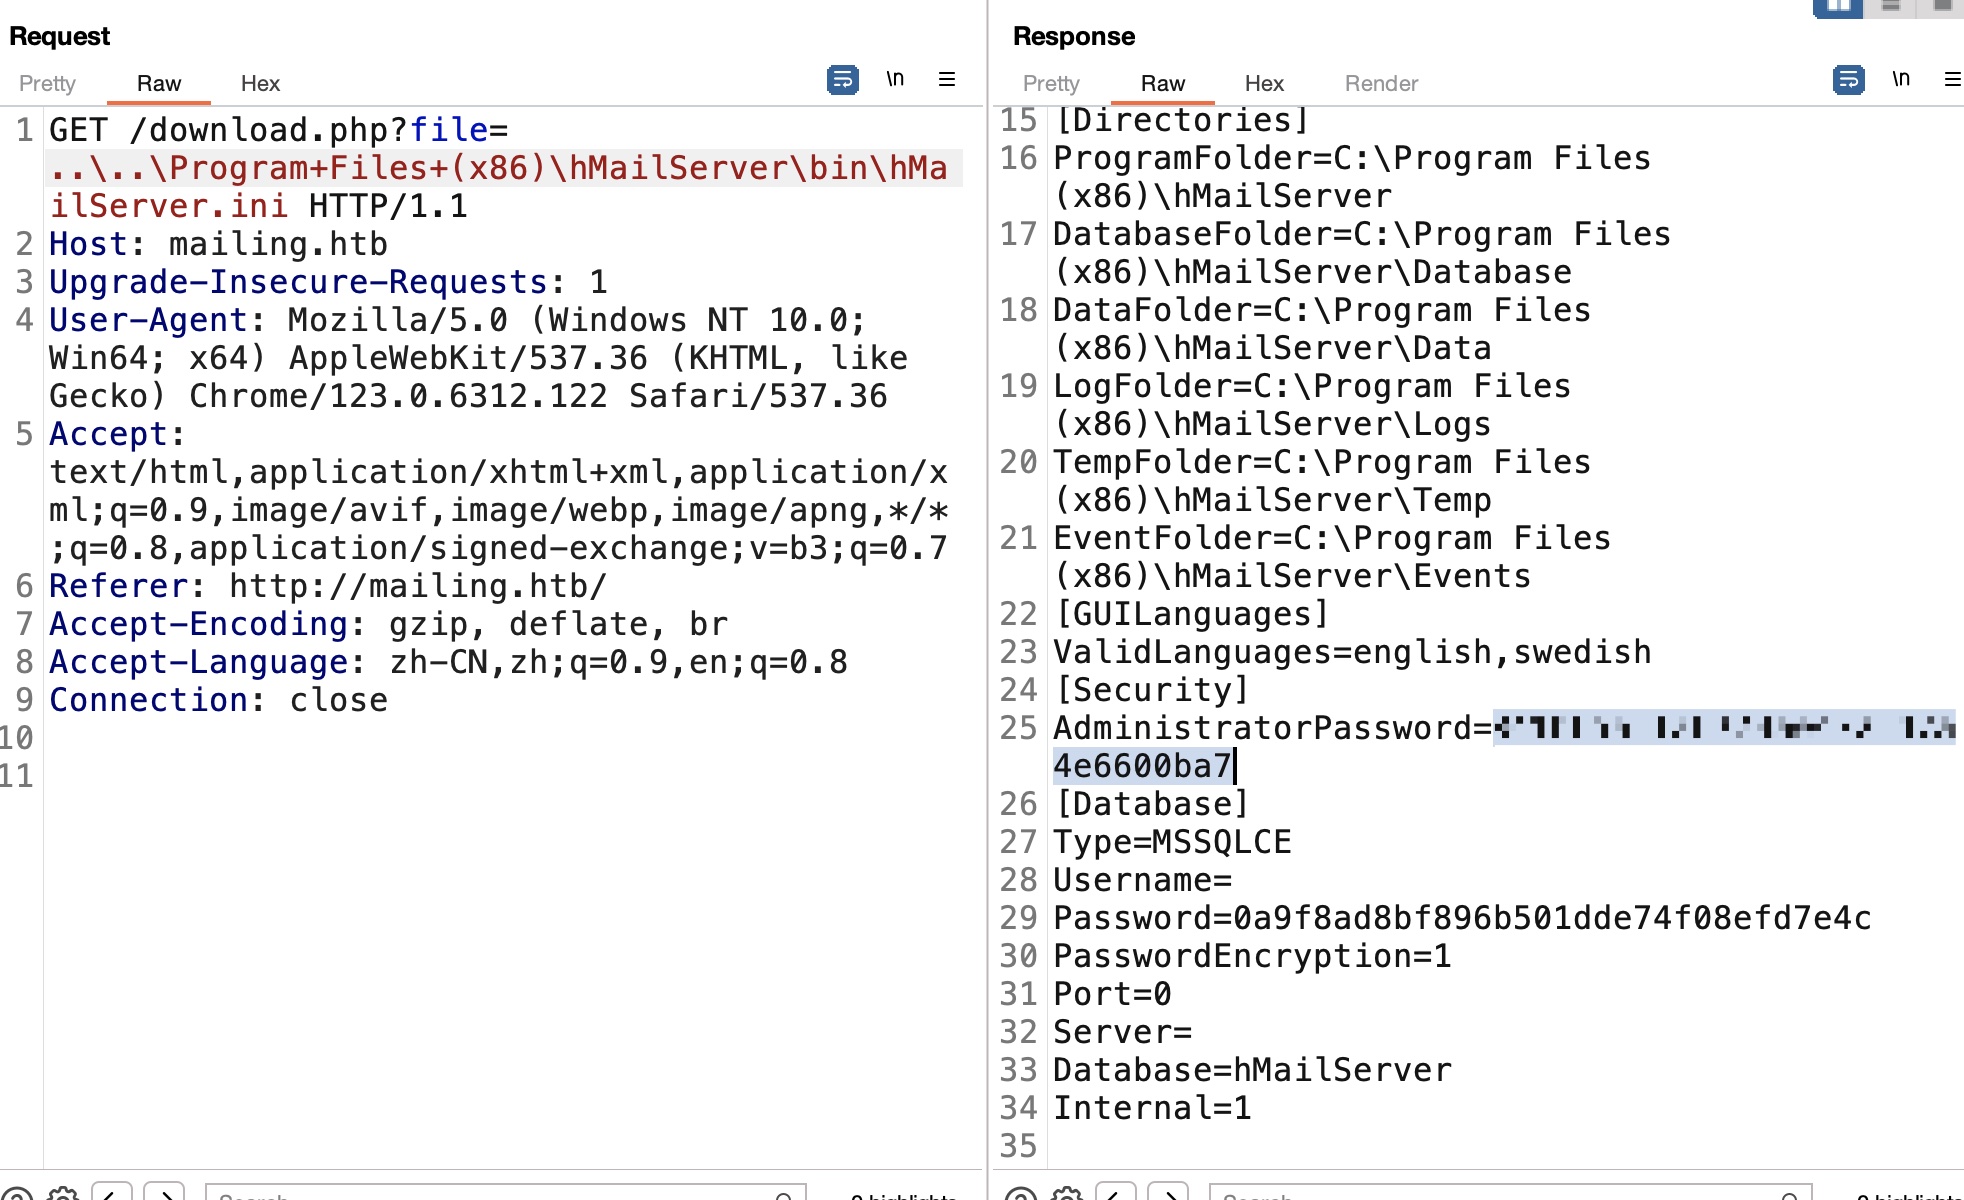The image size is (1964, 1200).
Task: Toggle word wrap in Response panel
Action: pos(1848,79)
